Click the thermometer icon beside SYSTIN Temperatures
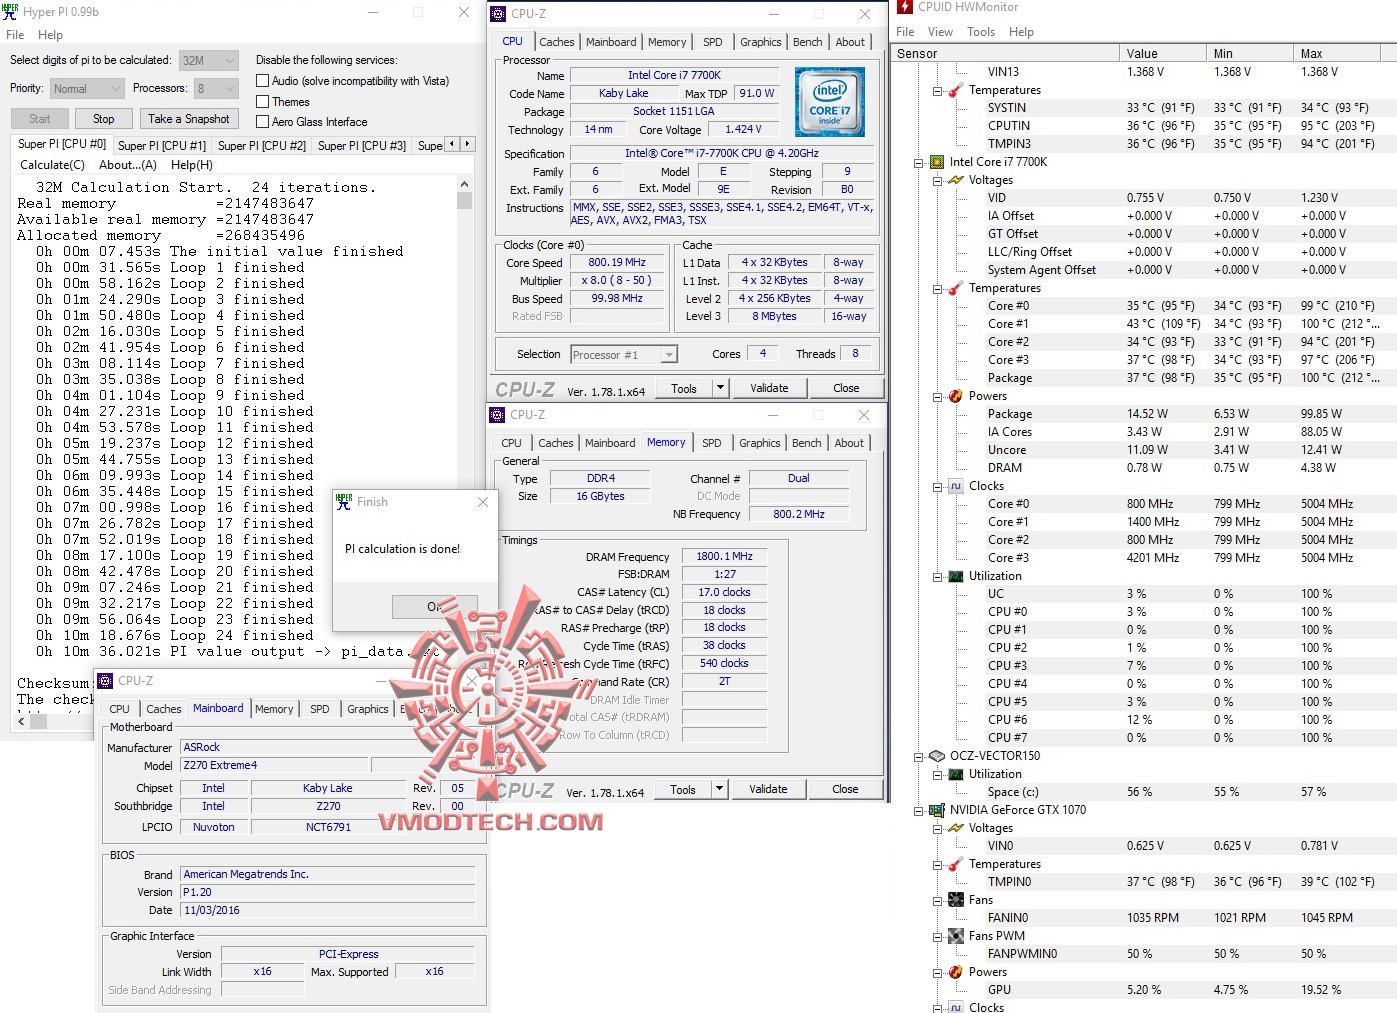The image size is (1397, 1013). coord(954,89)
